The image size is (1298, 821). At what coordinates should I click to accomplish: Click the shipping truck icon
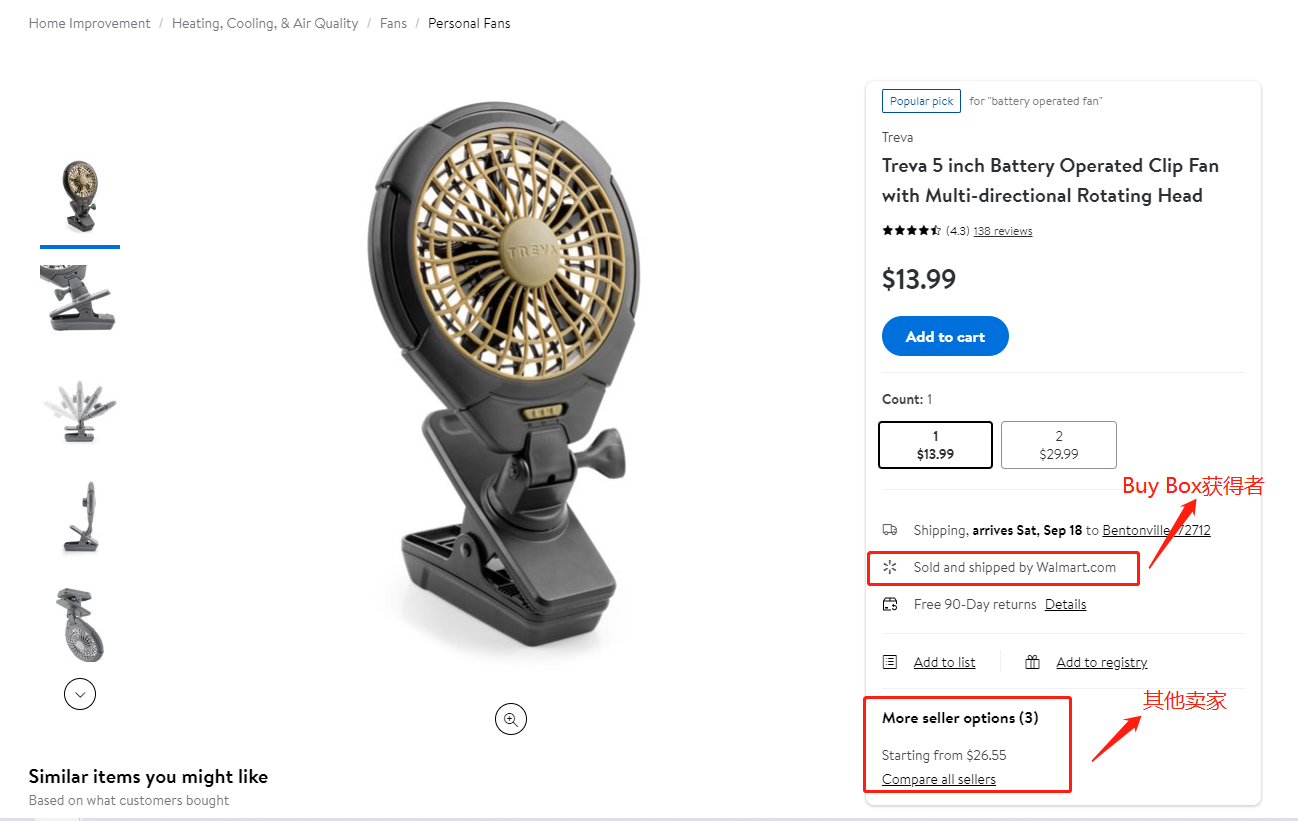pos(890,530)
